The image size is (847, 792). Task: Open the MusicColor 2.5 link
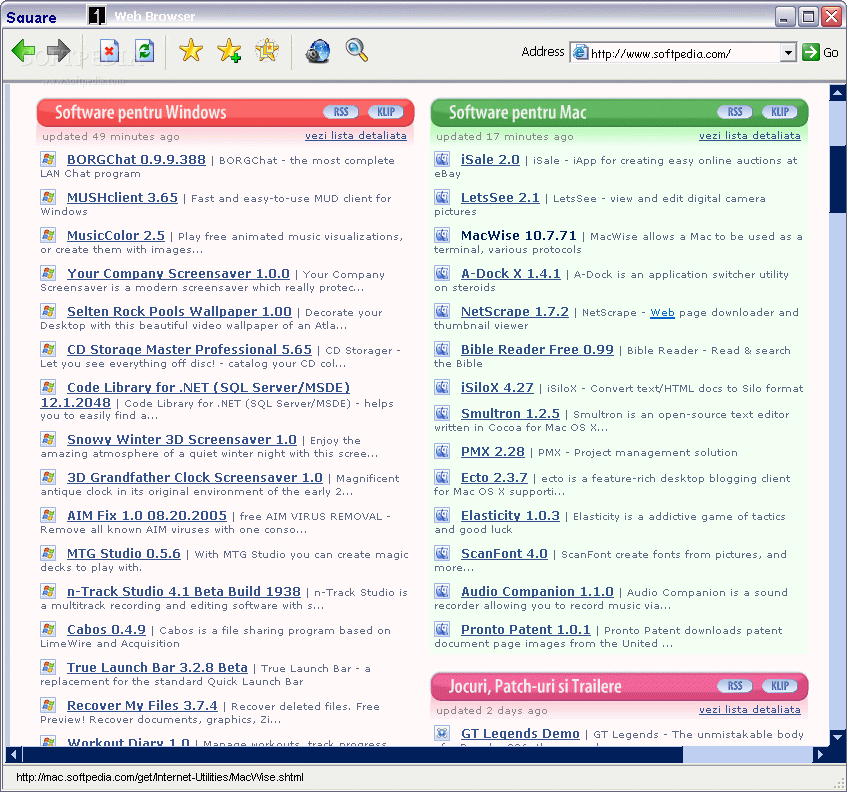[x=116, y=236]
